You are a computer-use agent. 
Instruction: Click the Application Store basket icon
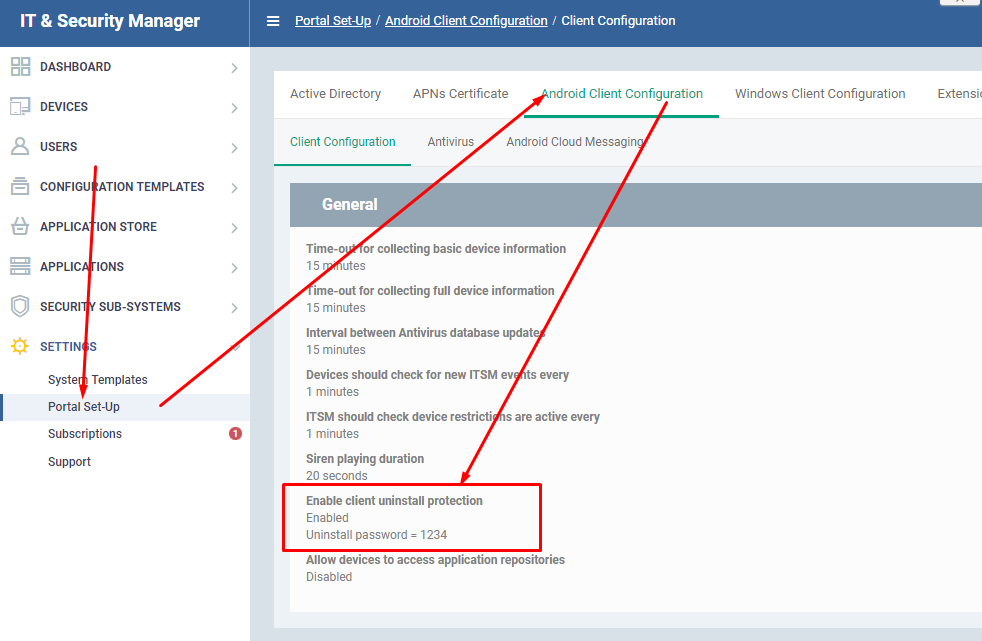pos(20,226)
